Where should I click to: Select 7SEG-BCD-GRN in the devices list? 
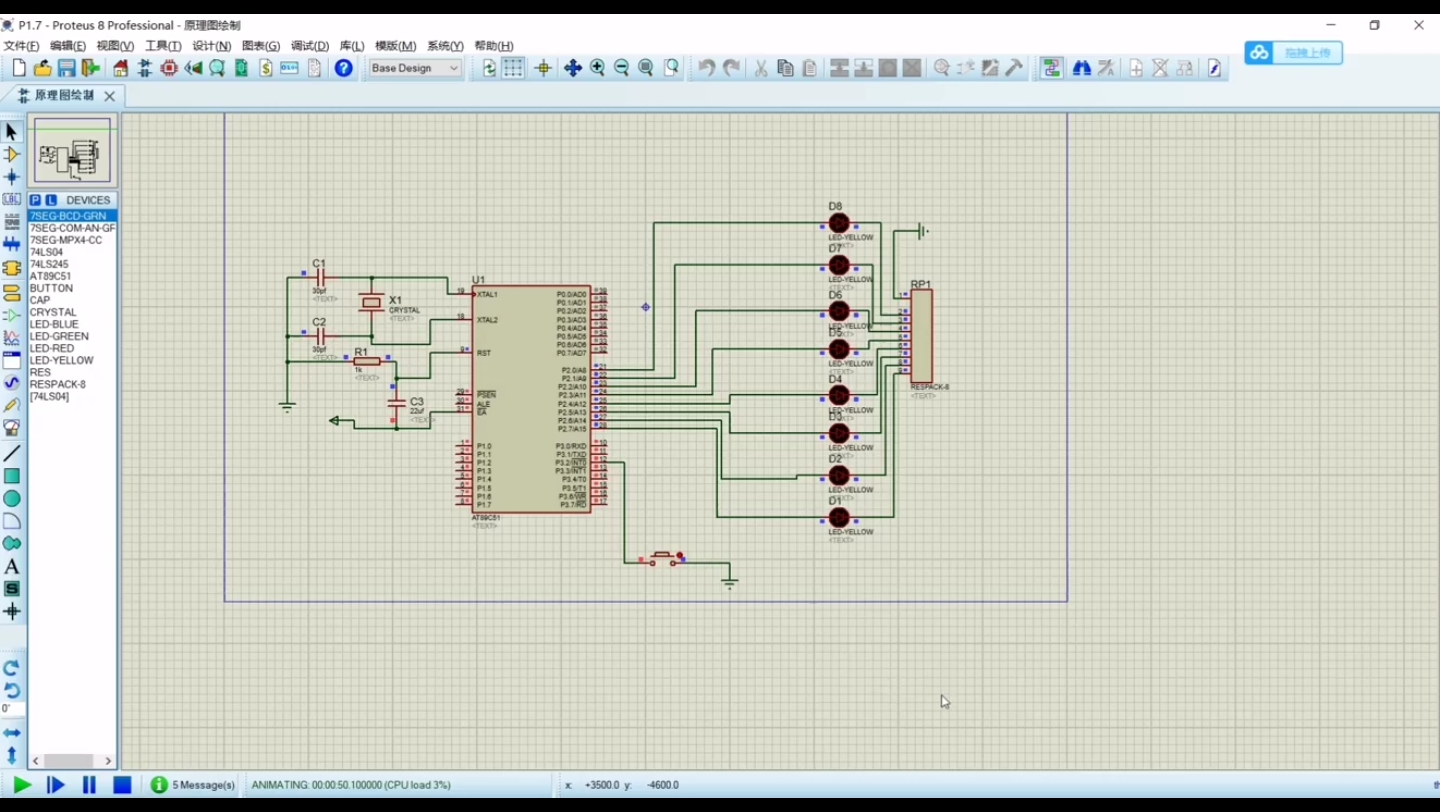pyautogui.click(x=72, y=216)
